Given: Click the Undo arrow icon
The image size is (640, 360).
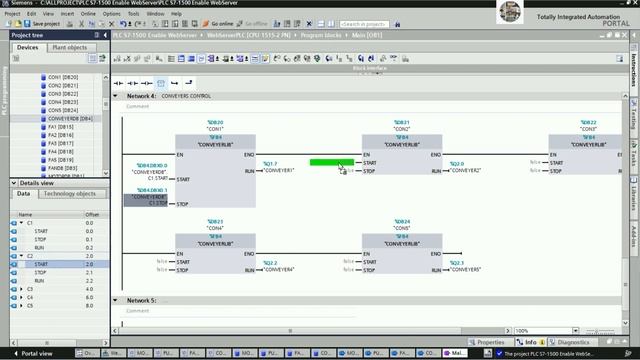Looking at the screenshot, I should 123,24.
